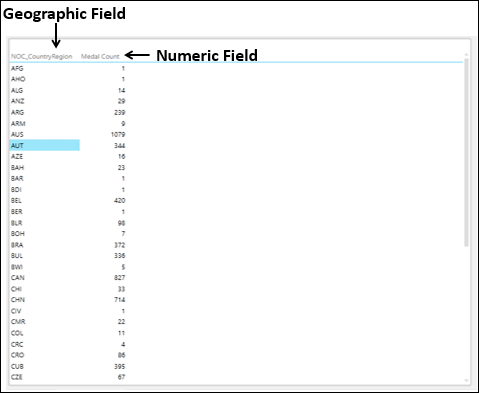479x393 pixels.
Task: Click the vertical scrollbar thumb
Action: [x=466, y=152]
